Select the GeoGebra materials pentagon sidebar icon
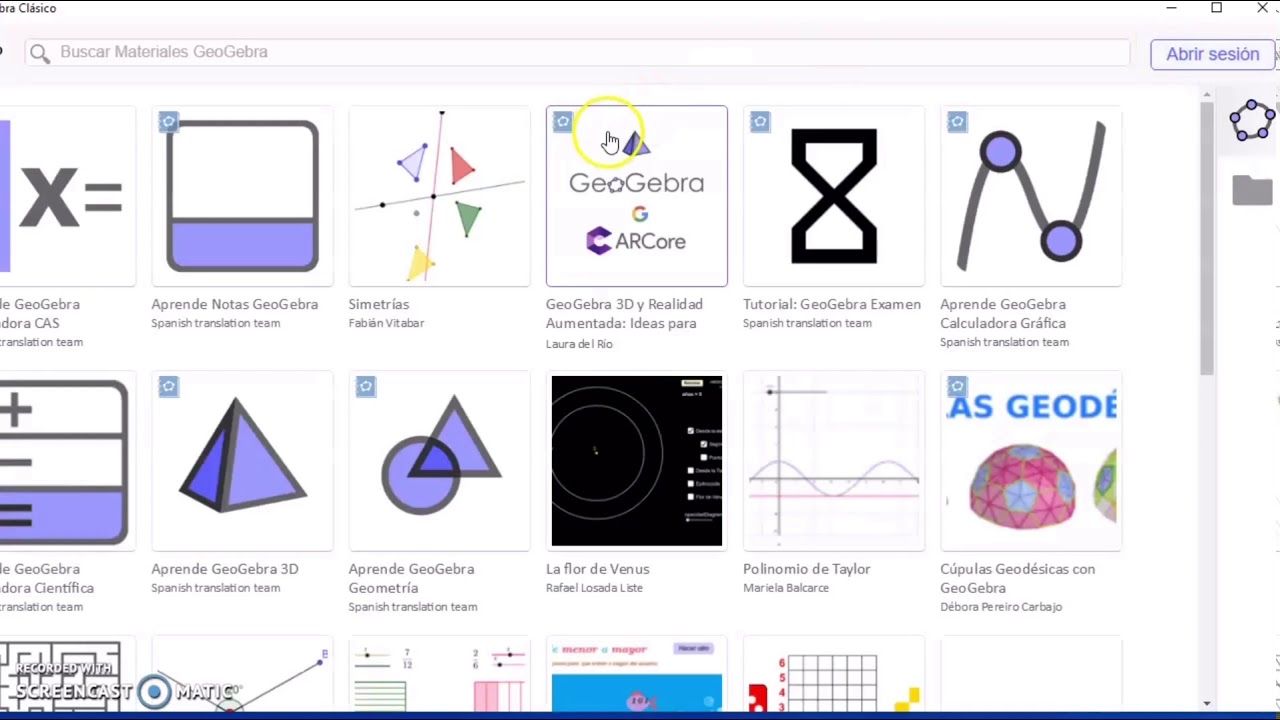The image size is (1280, 720). click(1252, 121)
